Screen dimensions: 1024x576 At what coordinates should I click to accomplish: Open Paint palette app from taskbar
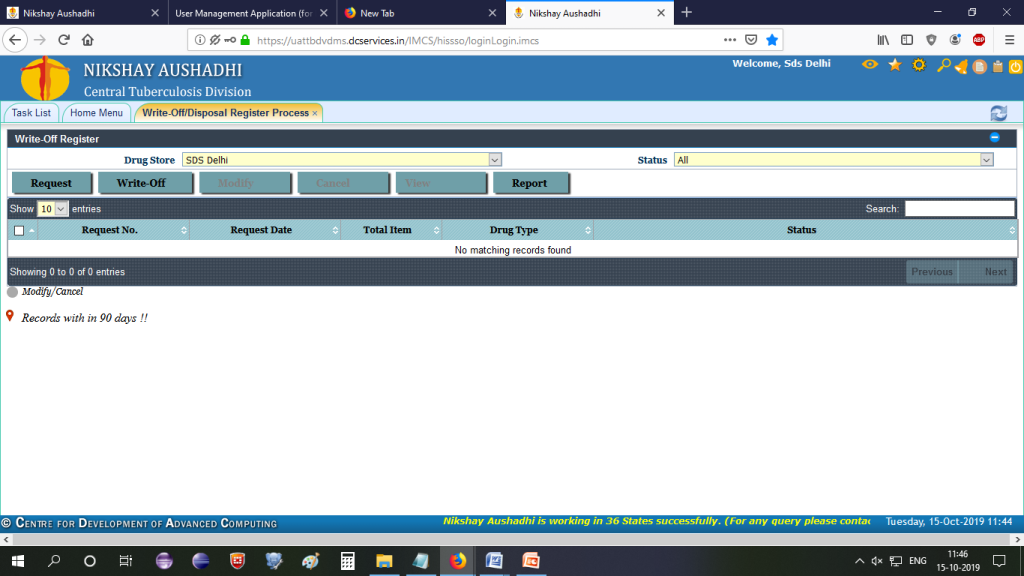pyautogui.click(x=310, y=561)
